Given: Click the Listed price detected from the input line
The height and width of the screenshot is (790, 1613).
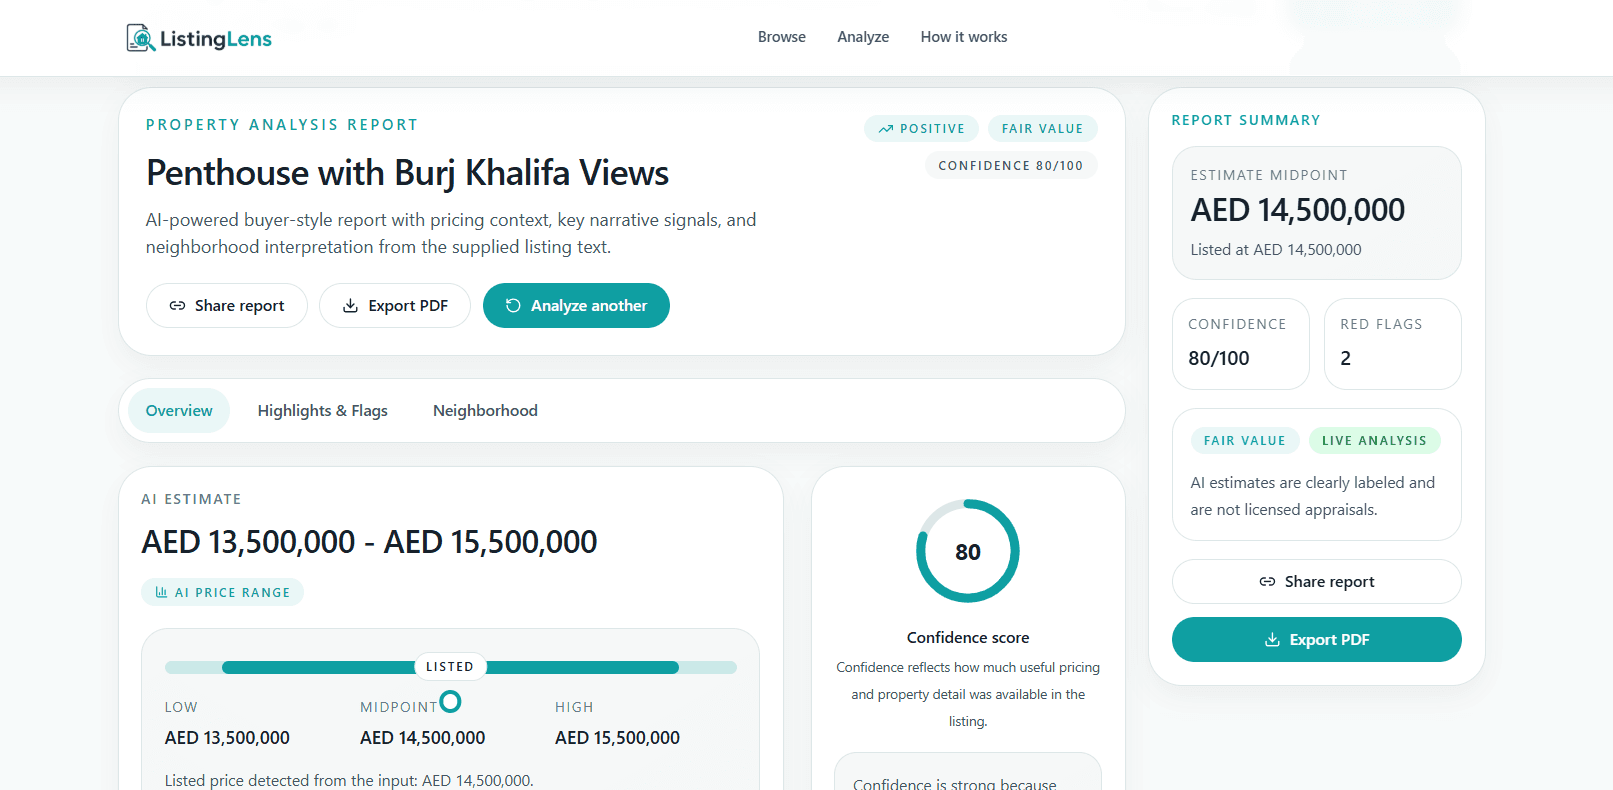Looking at the screenshot, I should click(349, 780).
